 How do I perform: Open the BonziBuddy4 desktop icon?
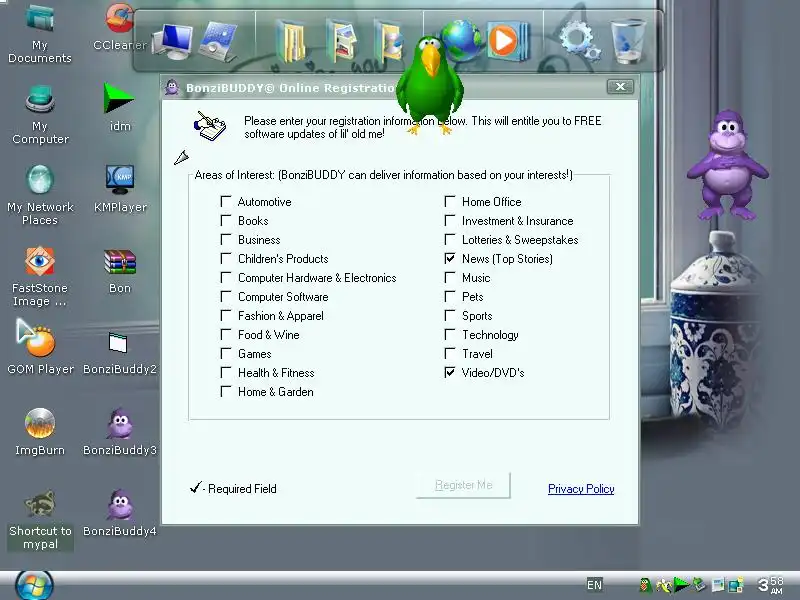click(x=119, y=513)
